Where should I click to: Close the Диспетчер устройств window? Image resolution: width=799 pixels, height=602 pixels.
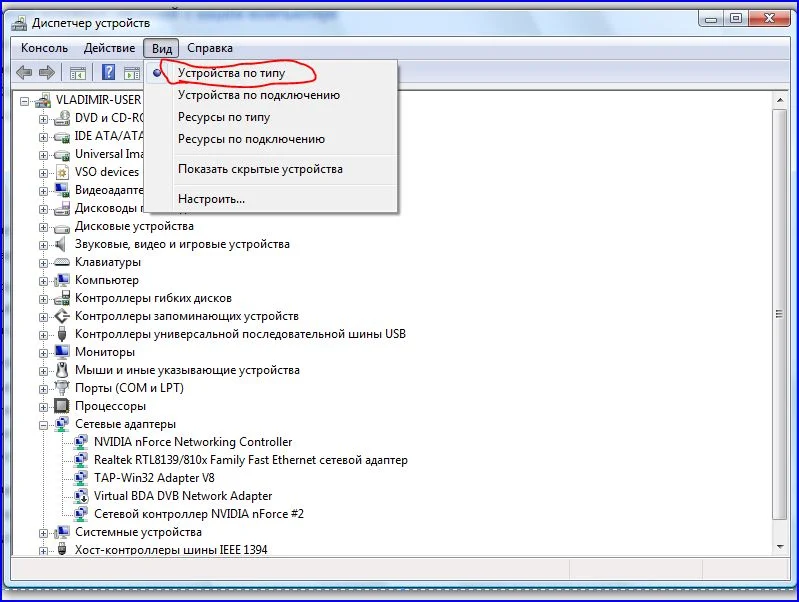(769, 19)
